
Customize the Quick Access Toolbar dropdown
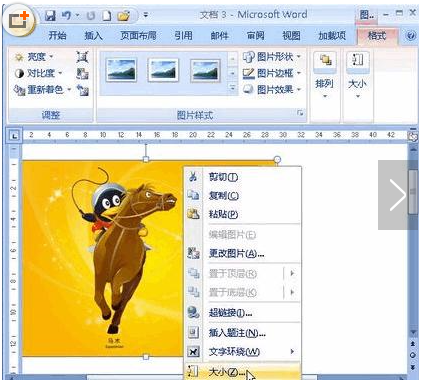[x=146, y=15]
